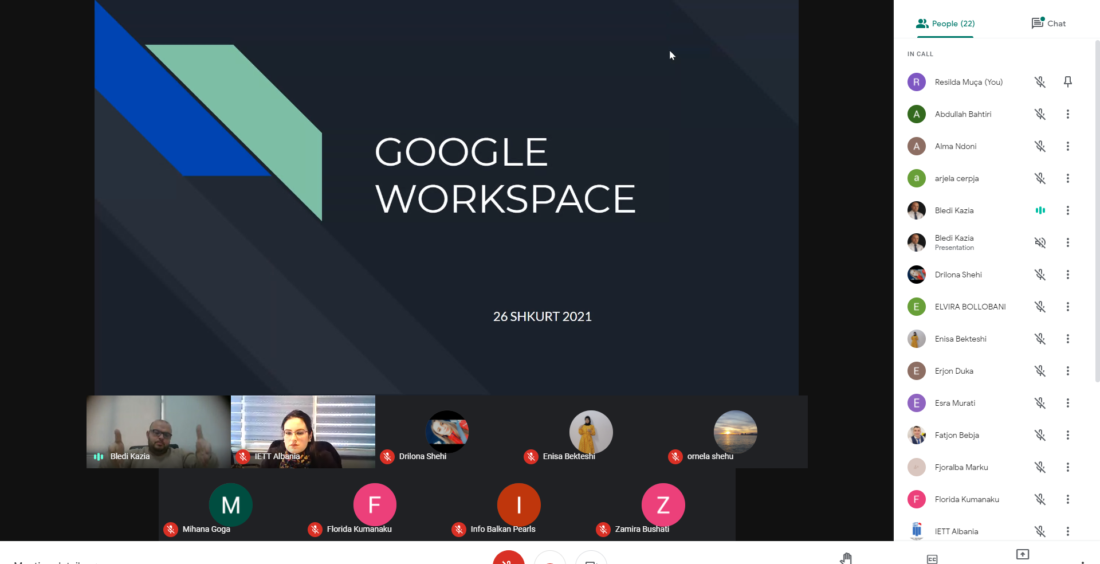Screen dimensions: 1100x564
Task: Click Erjon Duka's avatar in the list
Action: [x=916, y=371]
